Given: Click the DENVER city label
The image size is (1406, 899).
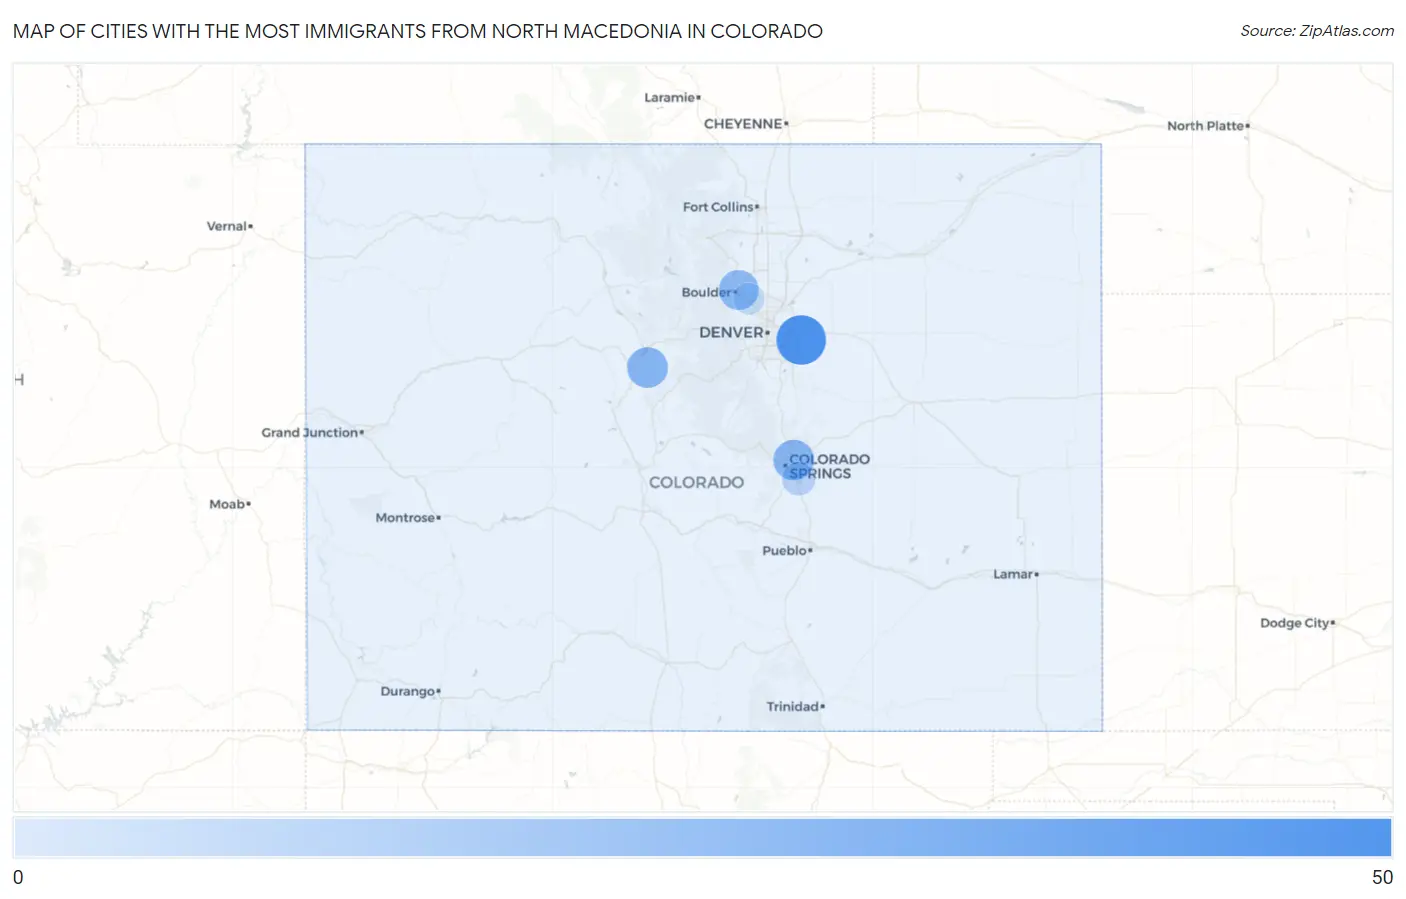Looking at the screenshot, I should (x=731, y=332).
